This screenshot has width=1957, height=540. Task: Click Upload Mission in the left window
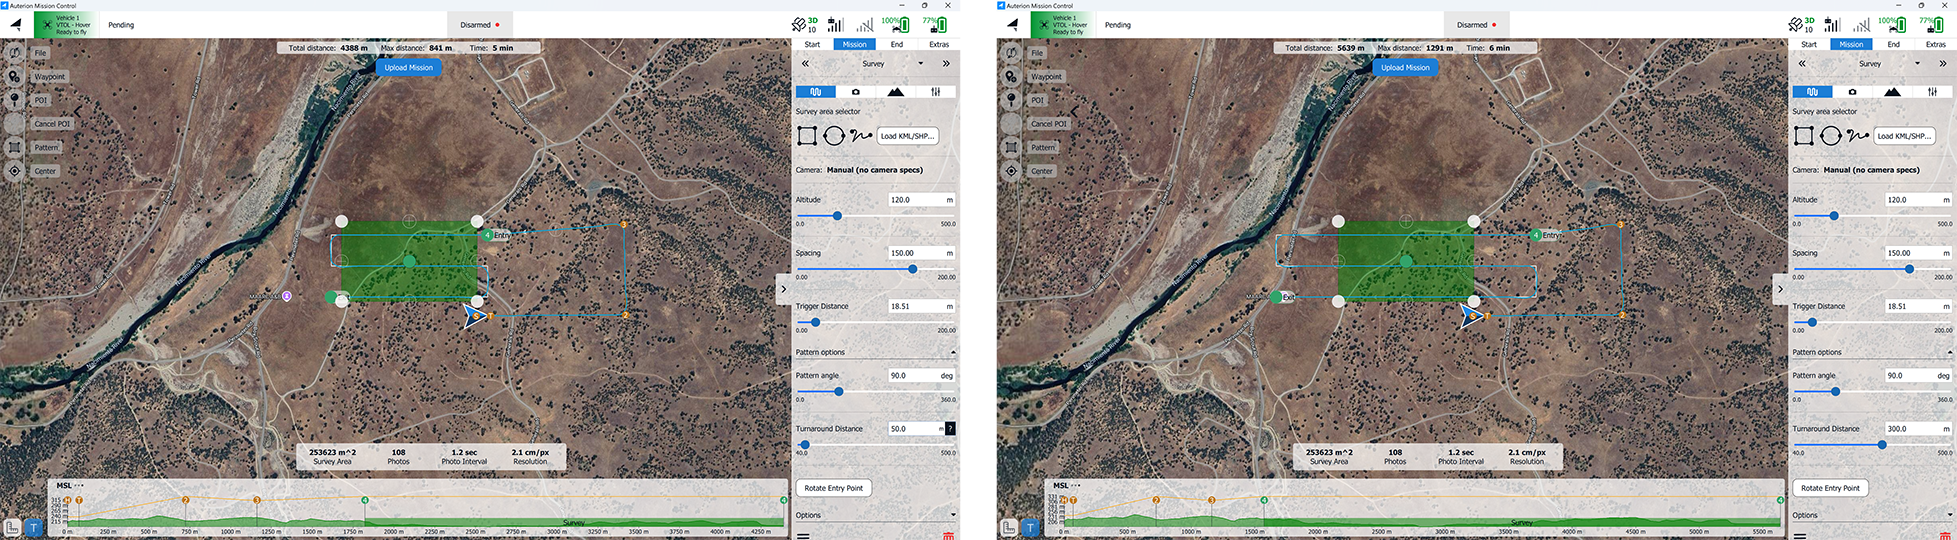click(409, 67)
